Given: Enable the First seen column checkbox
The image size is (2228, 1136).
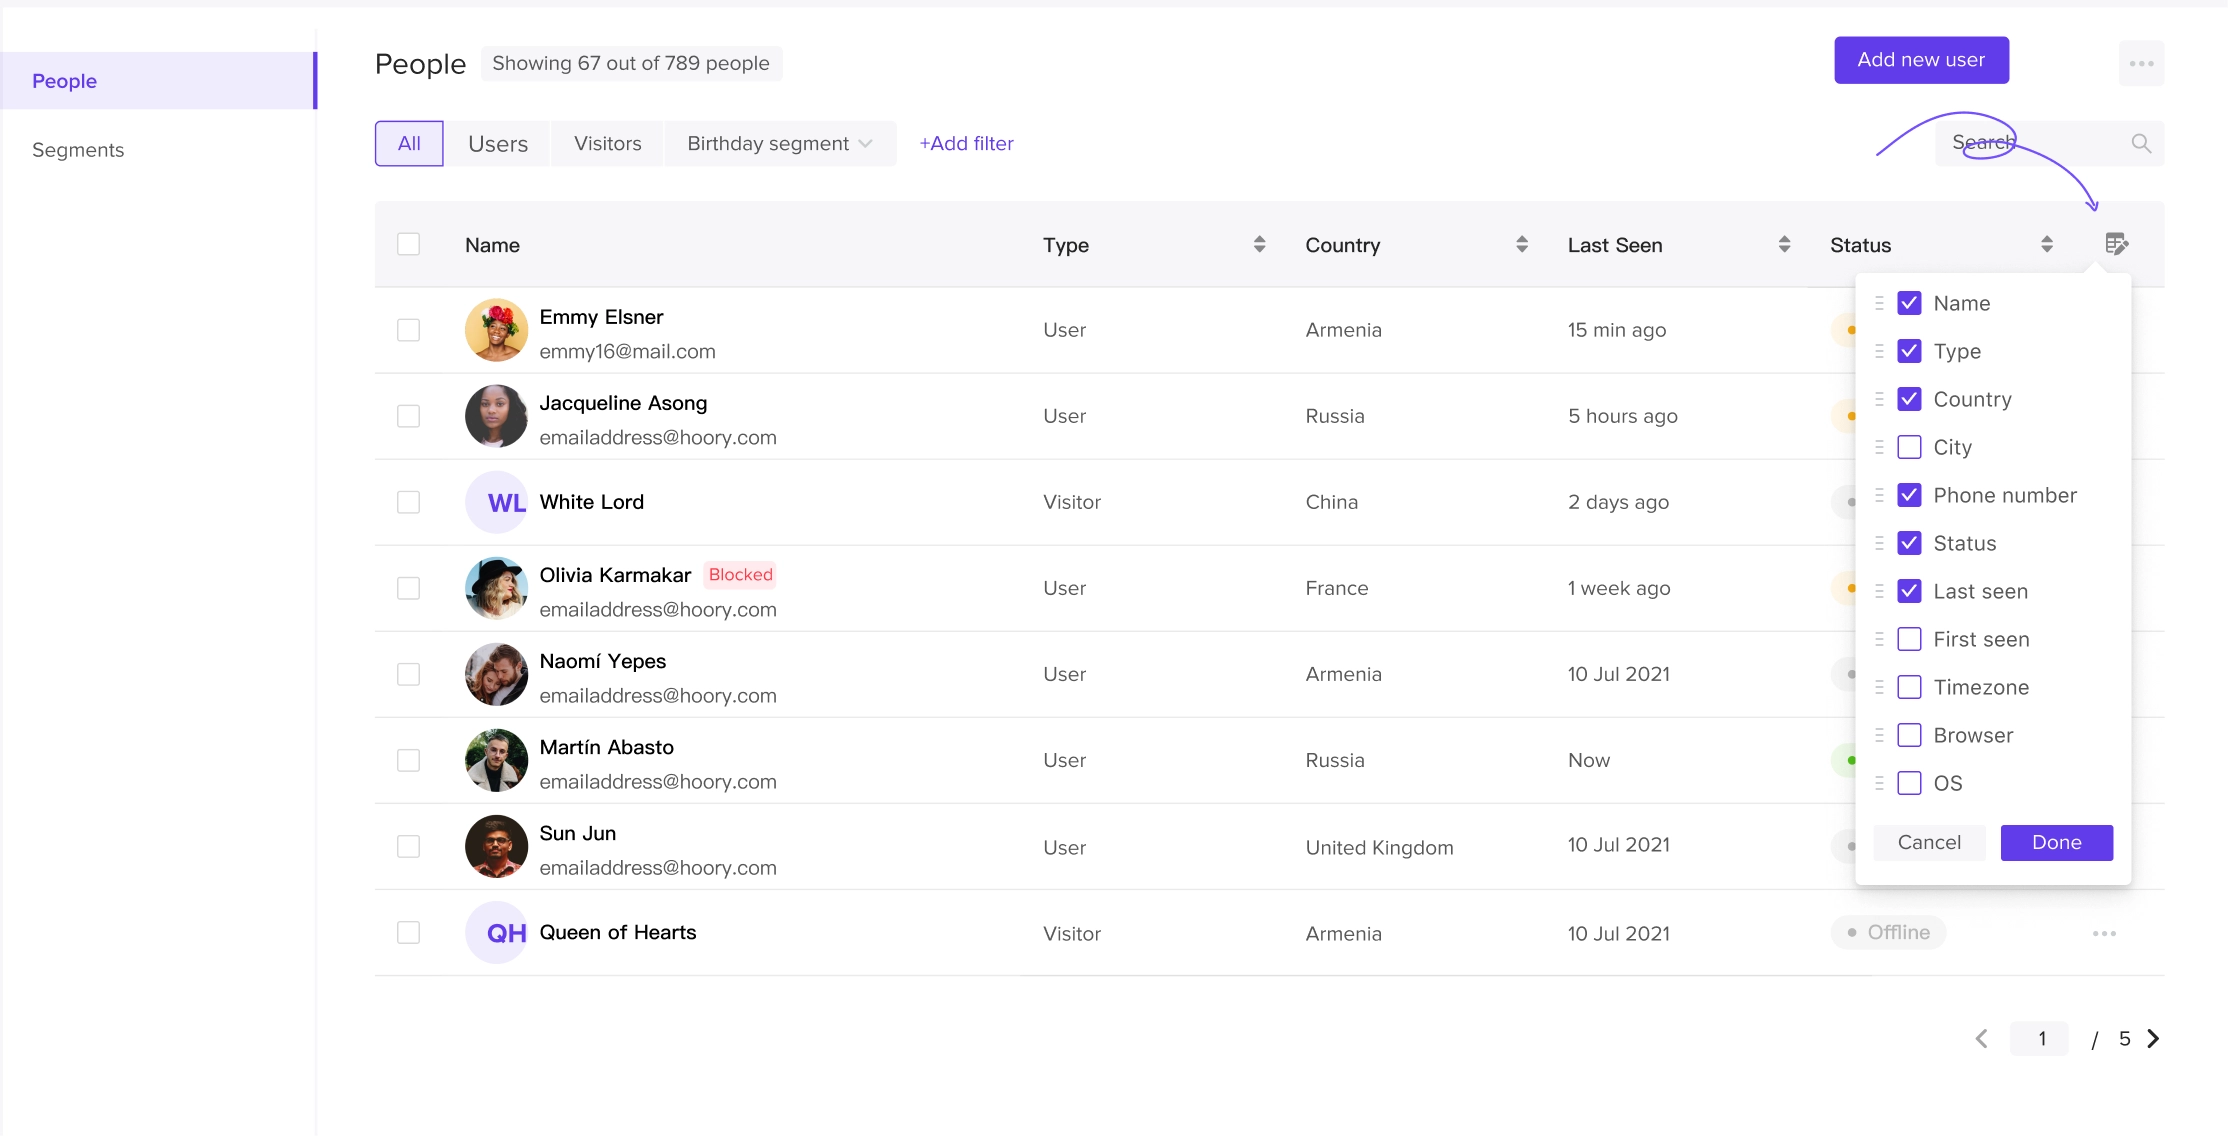Looking at the screenshot, I should coord(1909,639).
